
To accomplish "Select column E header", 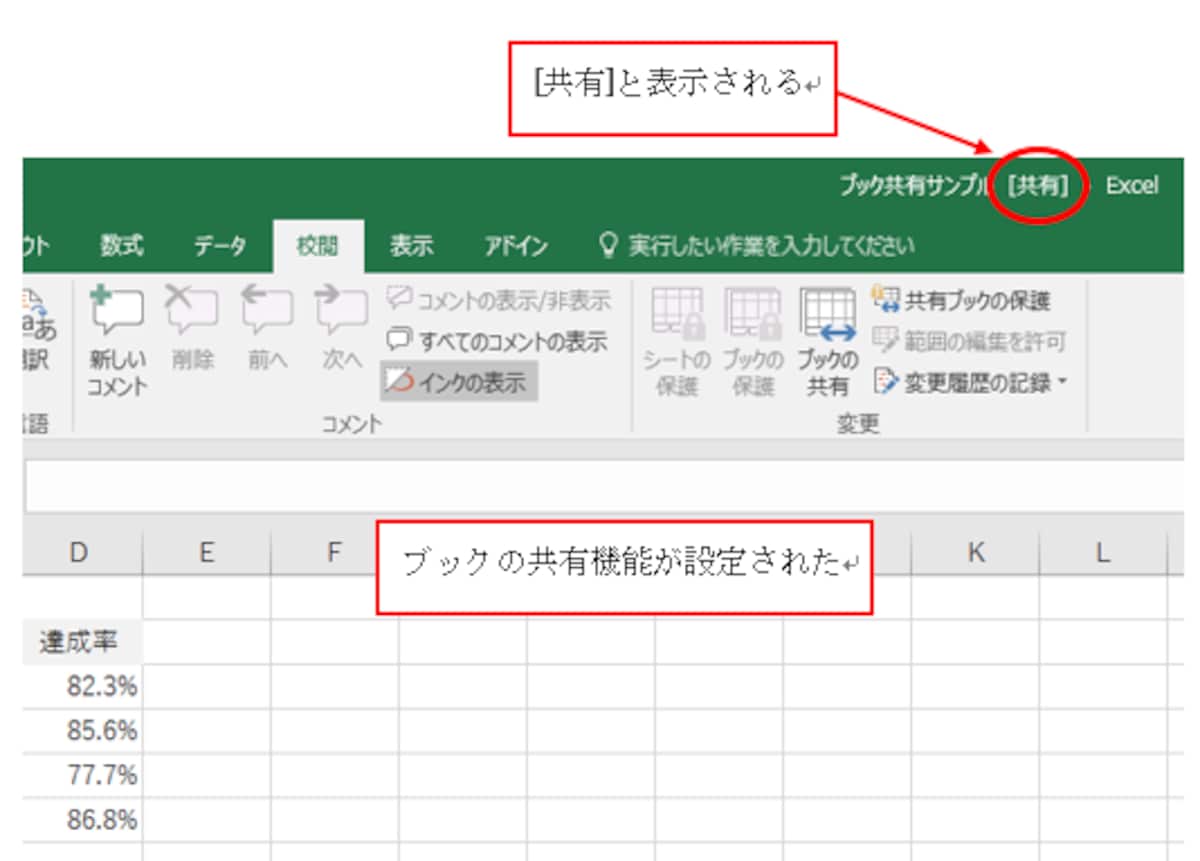I will click(206, 552).
